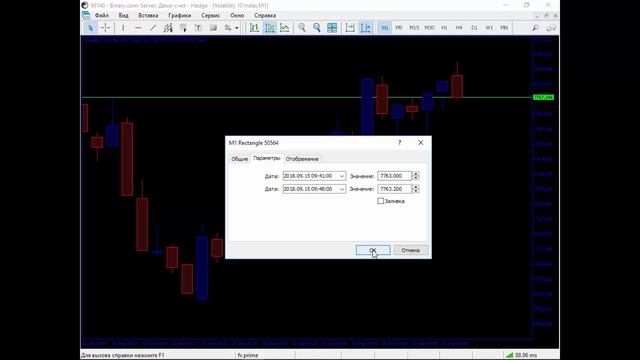Viewport: 640px width, 360px height.
Task: Open the search magnifier in toolbar
Action: 535,28
